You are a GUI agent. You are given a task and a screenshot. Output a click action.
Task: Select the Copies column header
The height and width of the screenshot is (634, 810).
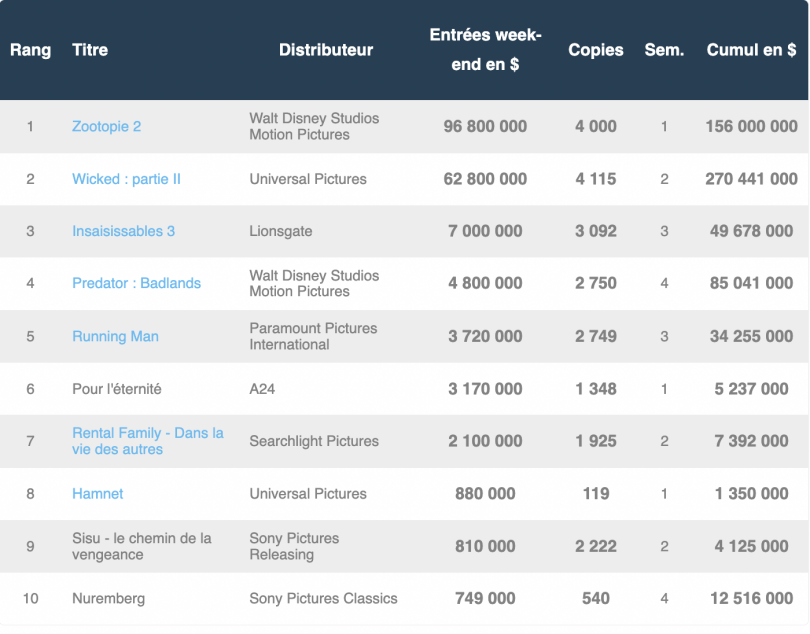[x=595, y=50]
